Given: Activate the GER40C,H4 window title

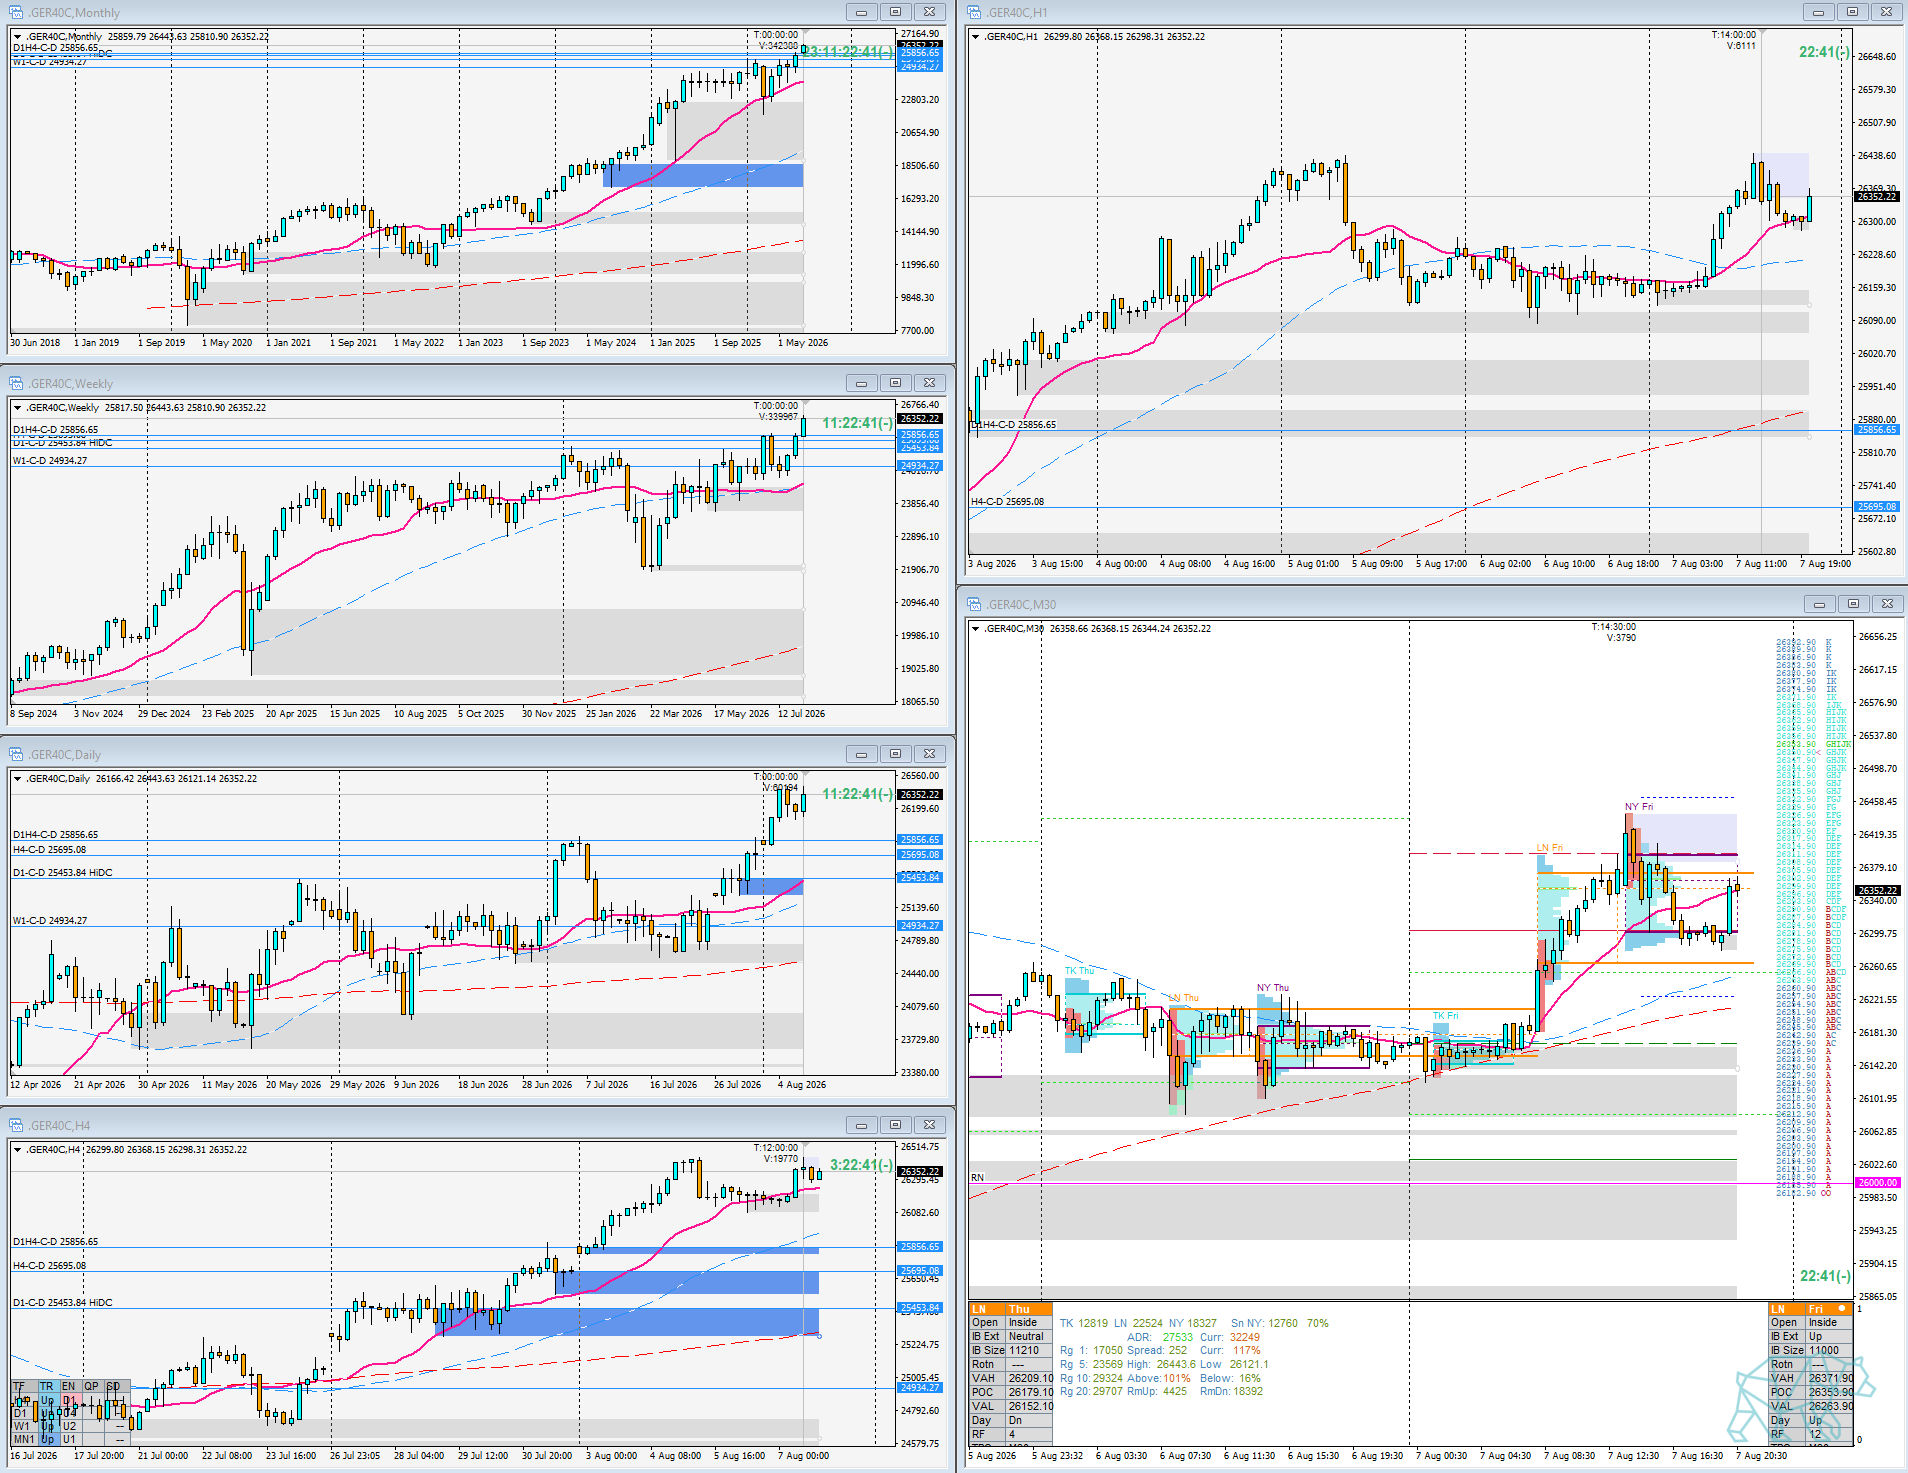Looking at the screenshot, I should coord(58,1126).
